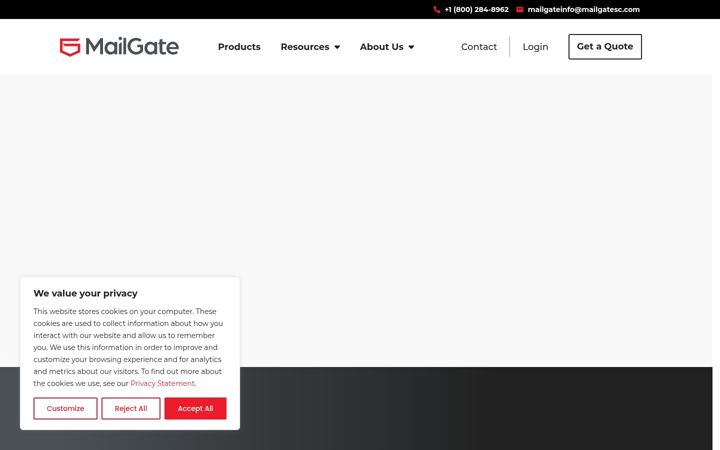Click the MailGate wordmark text
The height and width of the screenshot is (450, 720).
132,46
